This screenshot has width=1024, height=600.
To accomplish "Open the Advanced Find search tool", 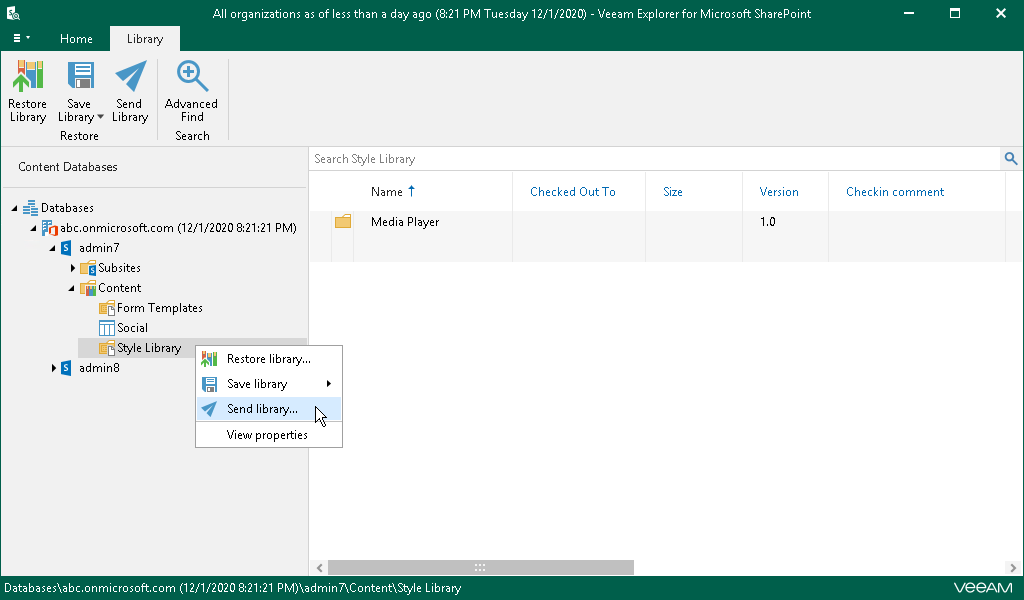I will click(191, 91).
